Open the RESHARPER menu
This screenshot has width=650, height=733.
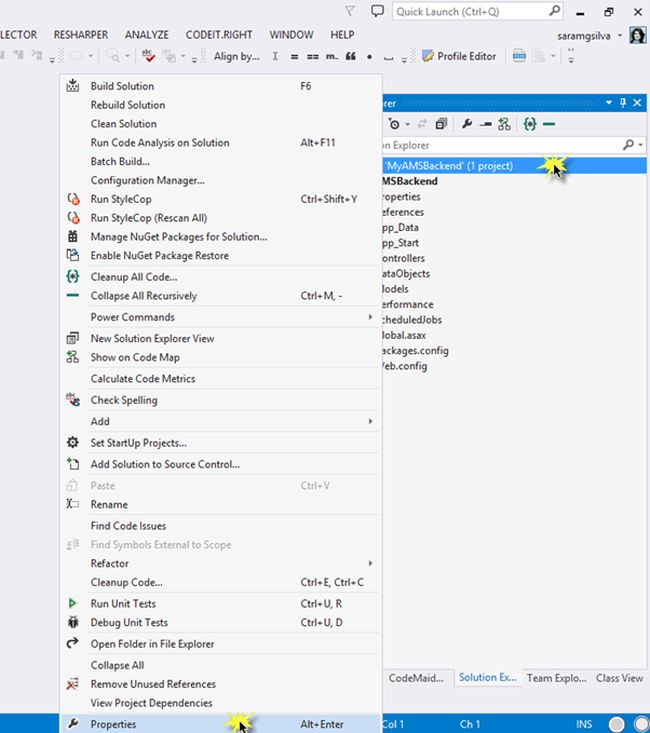coord(81,35)
